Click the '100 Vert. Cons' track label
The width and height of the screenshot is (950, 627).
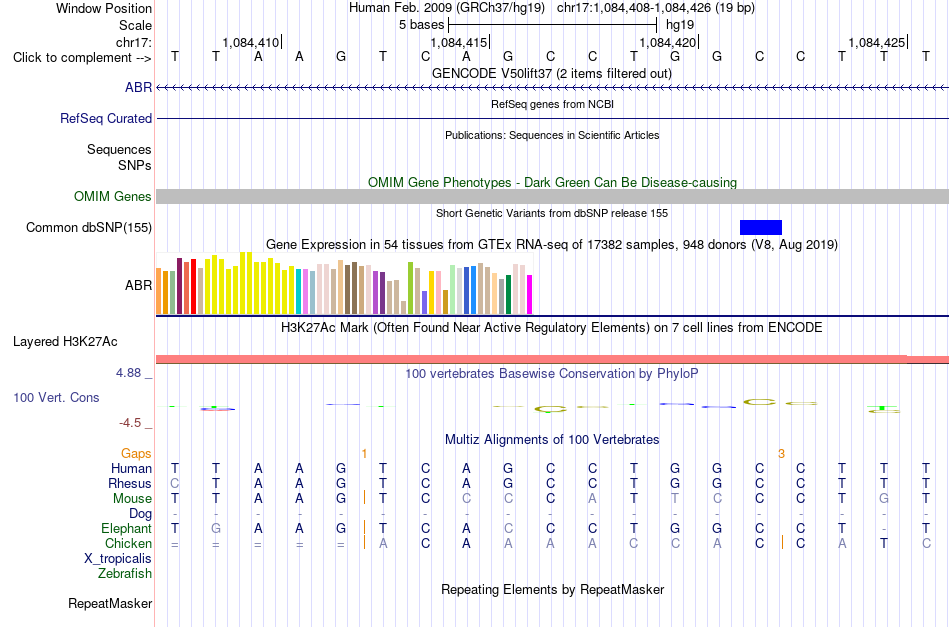click(x=56, y=397)
